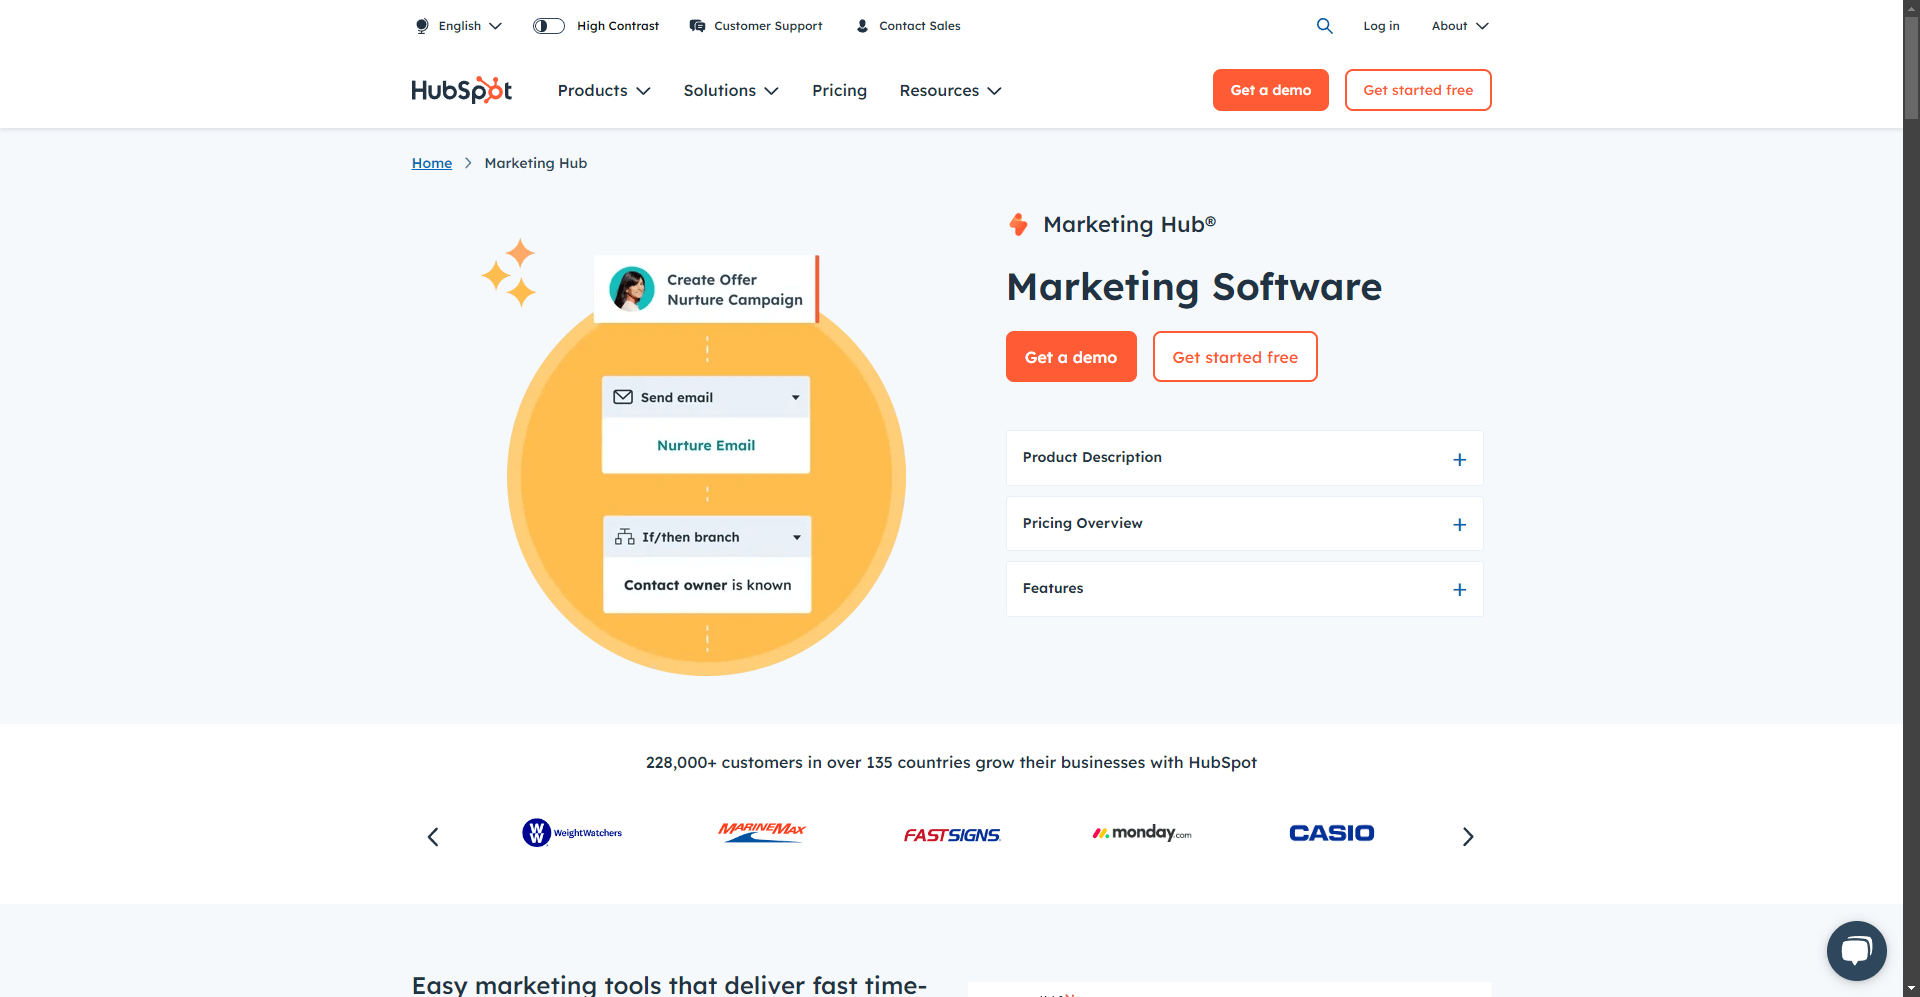Click Log in link
Image resolution: width=1920 pixels, height=997 pixels.
point(1381,26)
